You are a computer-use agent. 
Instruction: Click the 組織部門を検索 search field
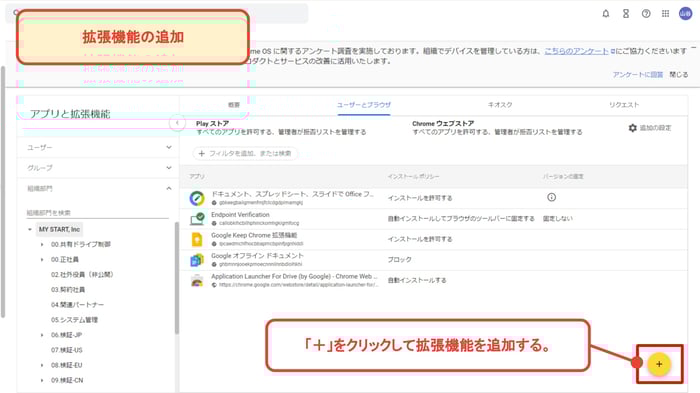click(97, 213)
